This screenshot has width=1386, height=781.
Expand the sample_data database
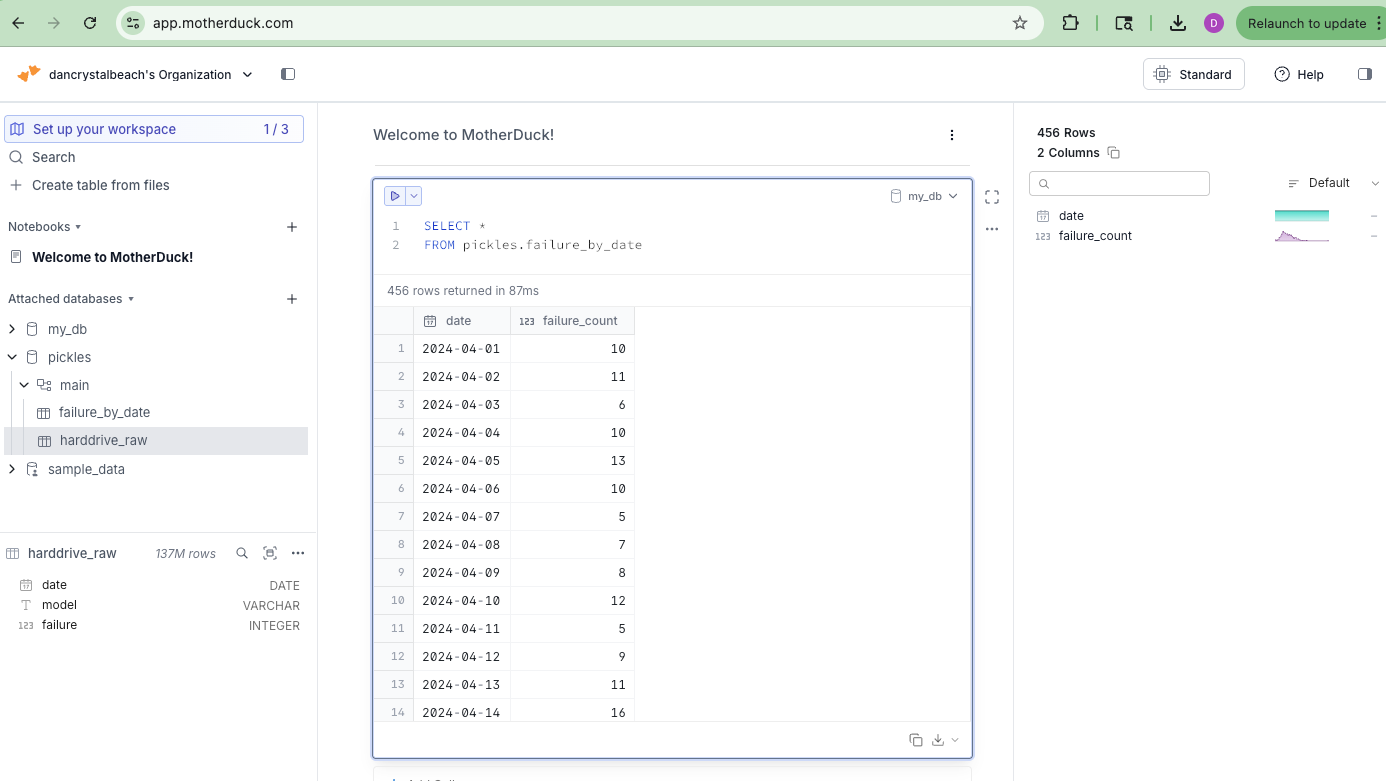12,469
